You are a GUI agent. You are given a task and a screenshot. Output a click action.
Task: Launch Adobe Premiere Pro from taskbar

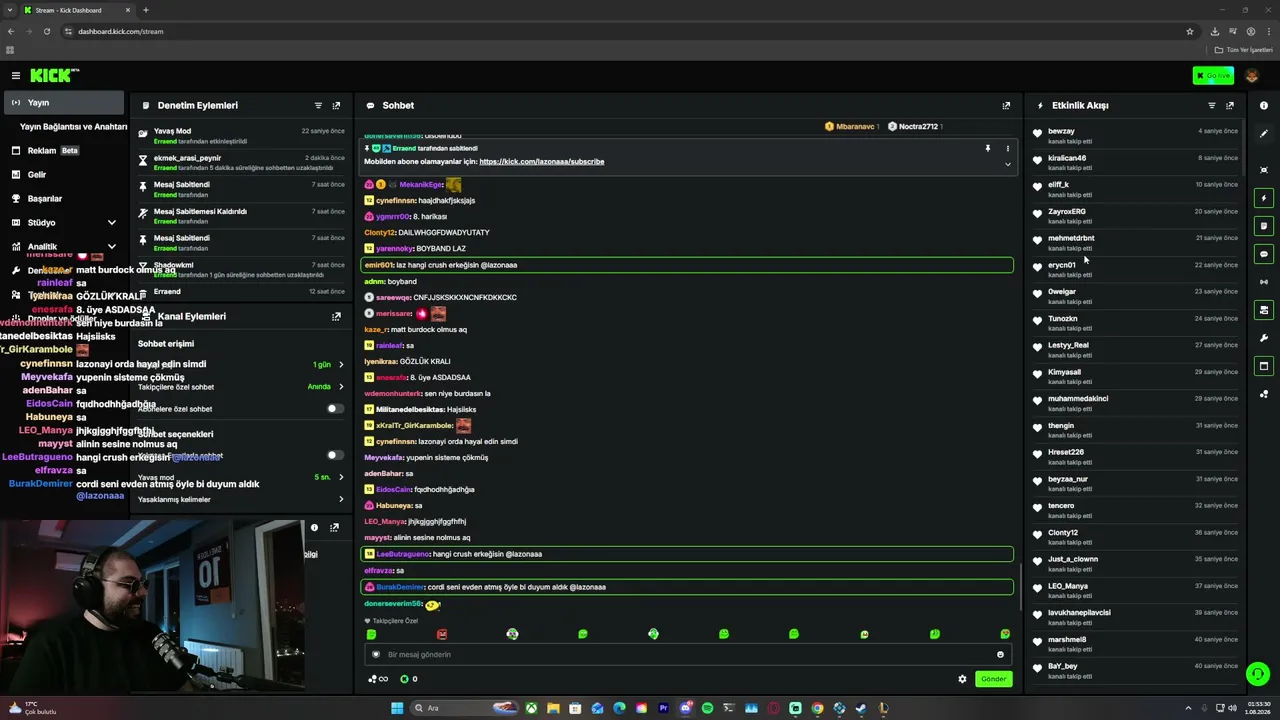(x=663, y=708)
